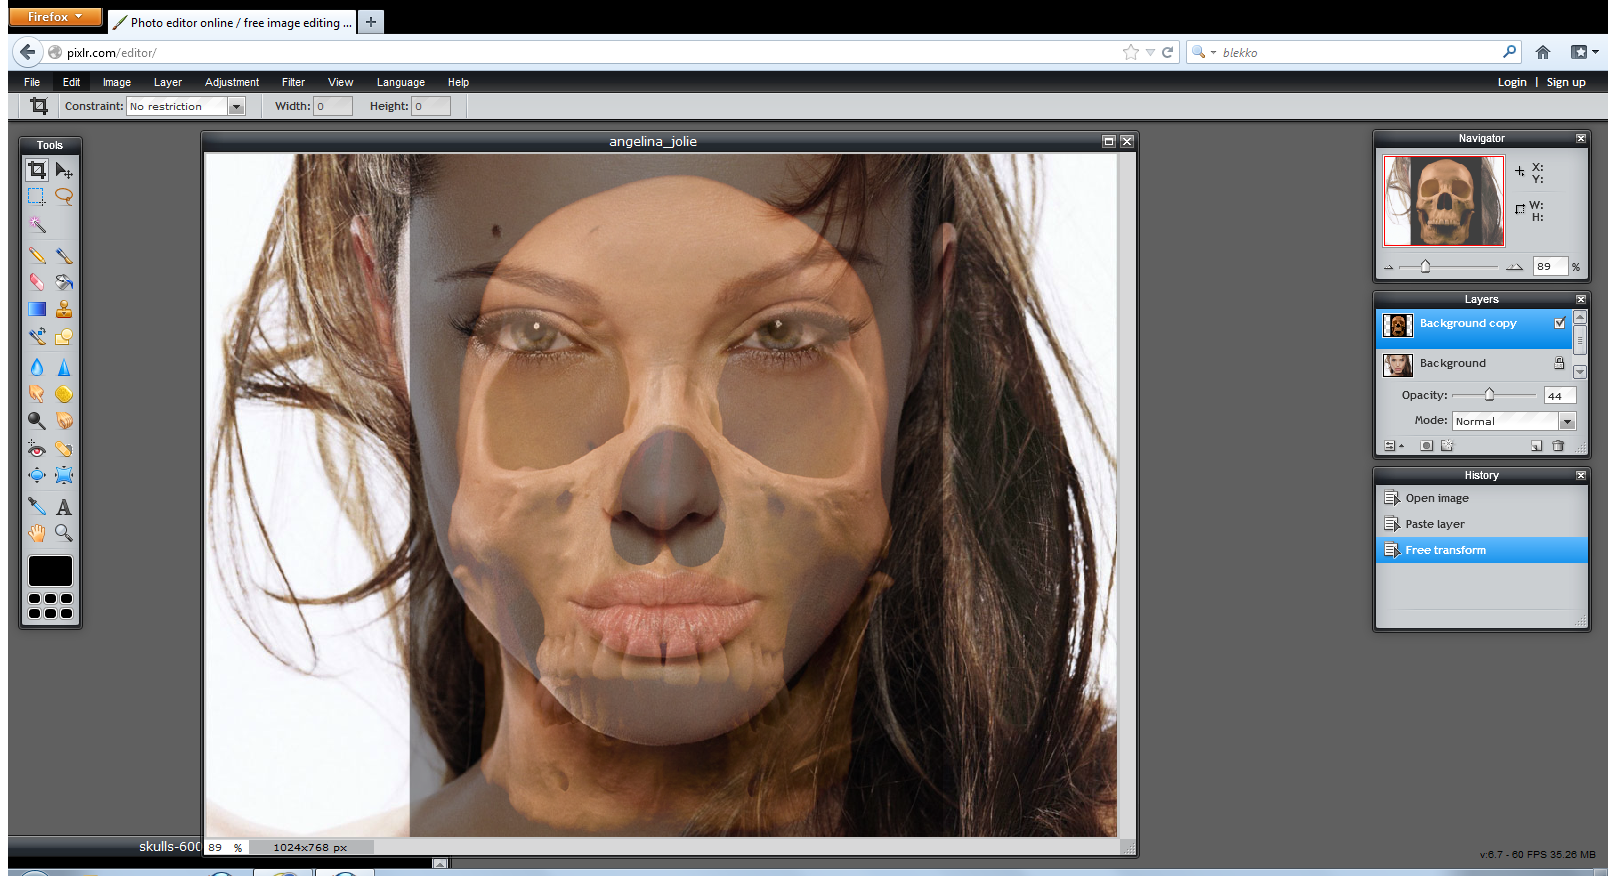This screenshot has width=1616, height=876.
Task: Select Paste layer history step
Action: pos(1482,524)
